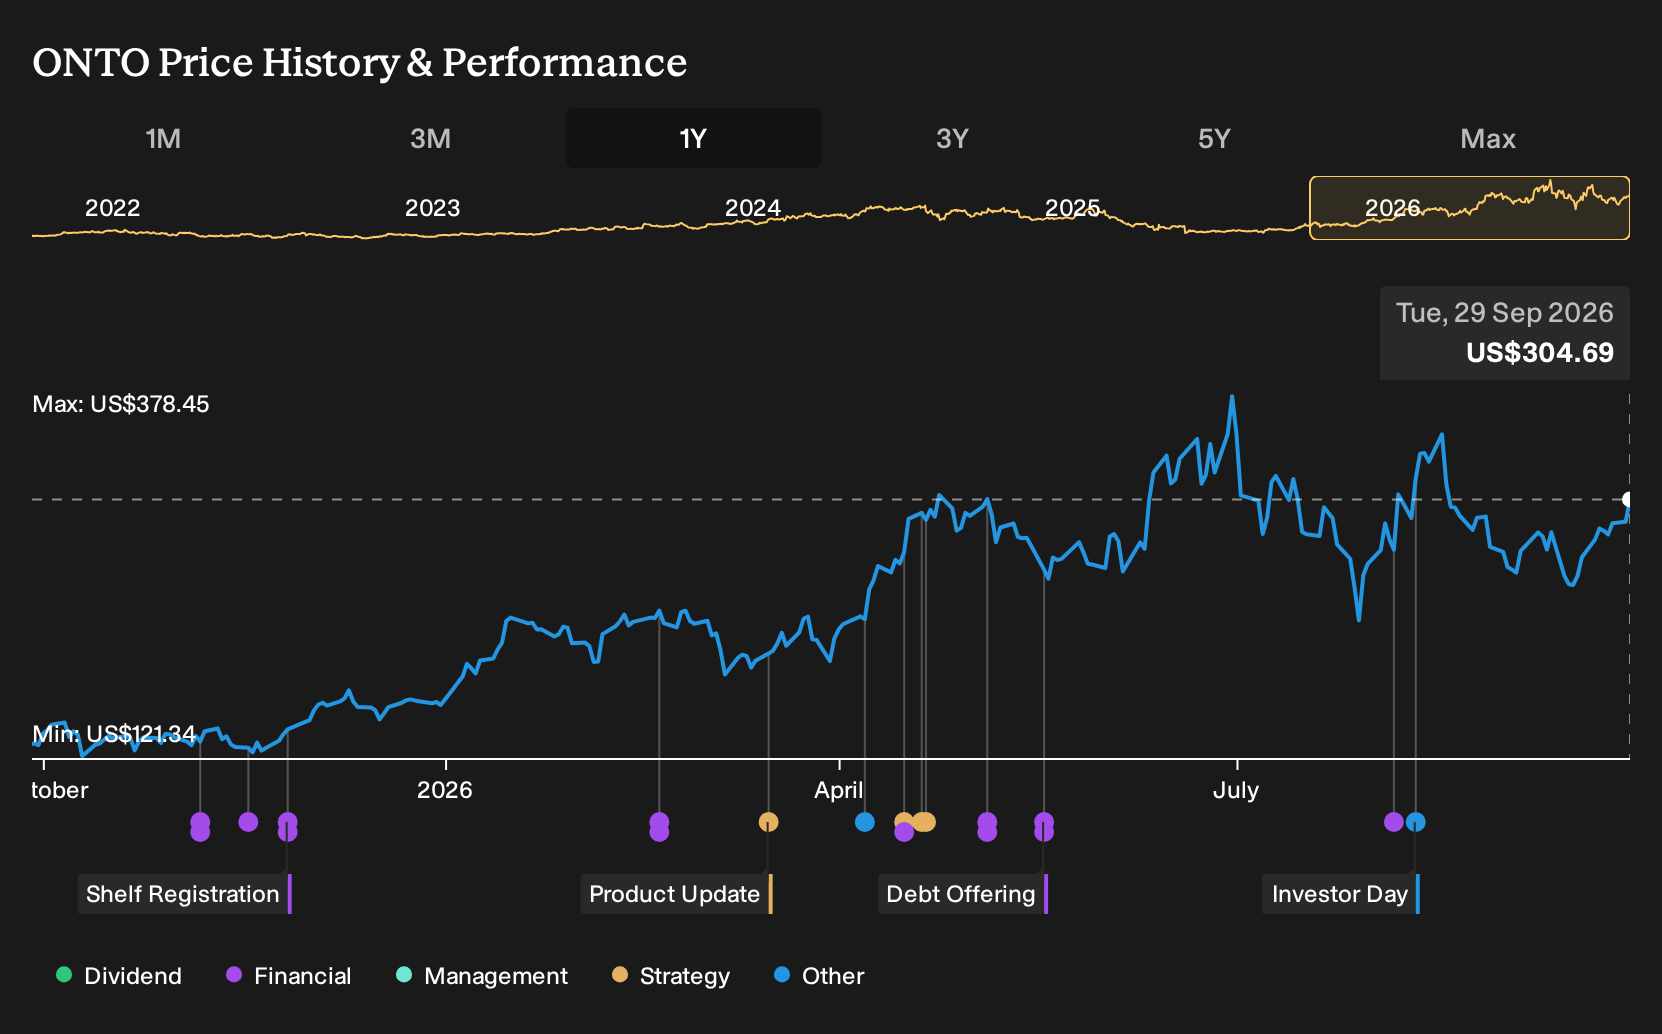This screenshot has width=1662, height=1034.
Task: Click the Min: US$121.34 label
Action: point(114,734)
